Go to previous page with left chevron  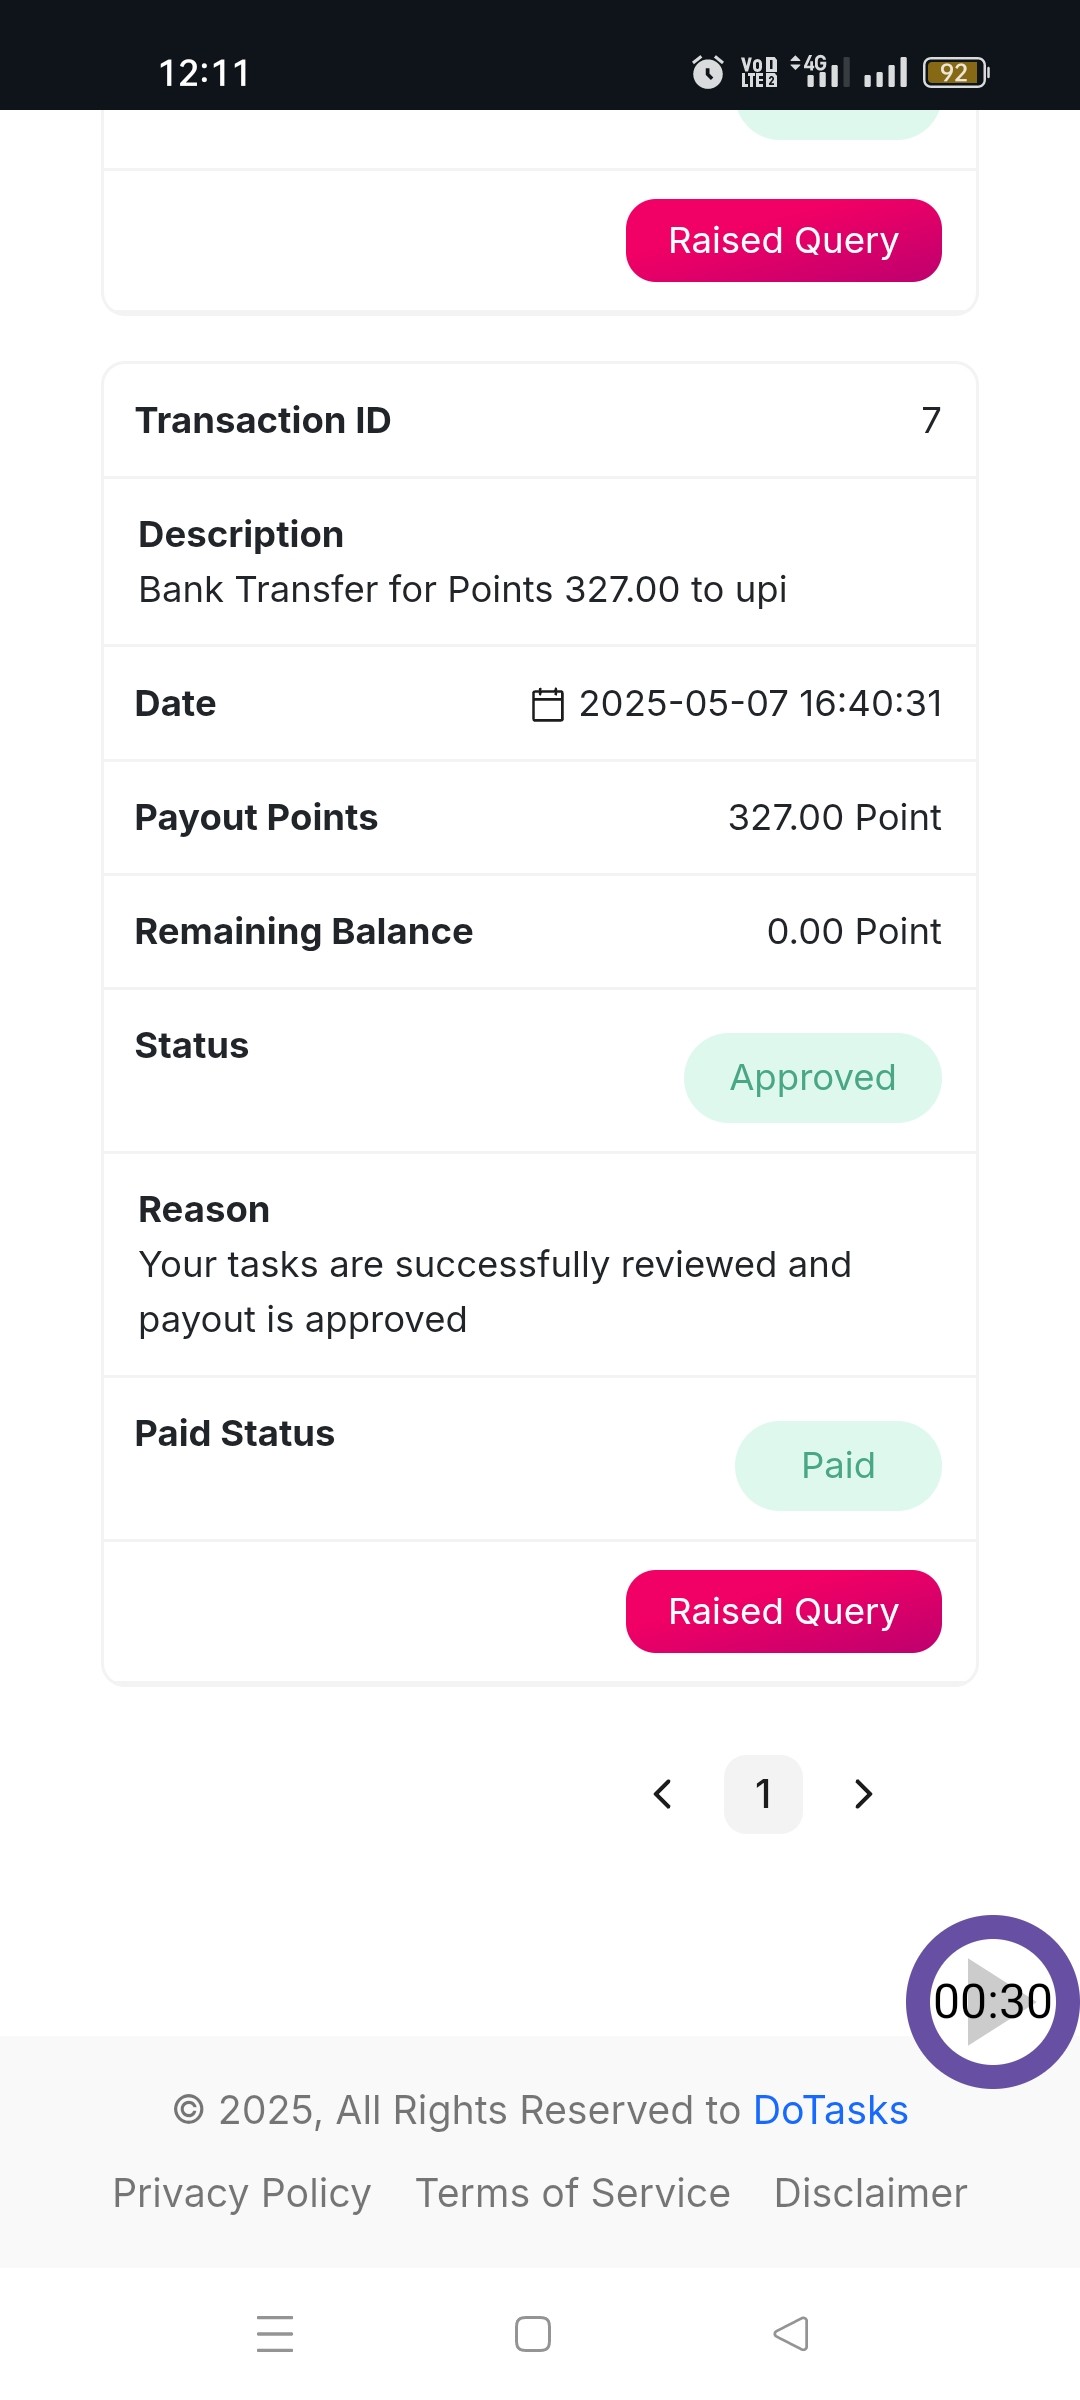[x=663, y=1794]
